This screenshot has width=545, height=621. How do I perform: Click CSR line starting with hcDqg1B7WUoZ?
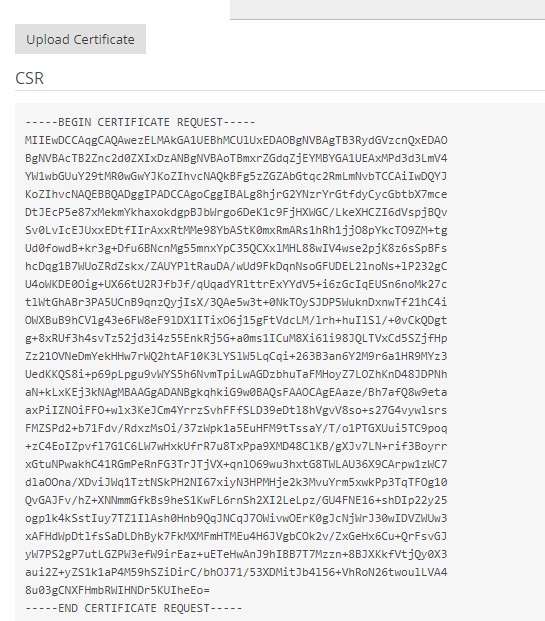236,266
